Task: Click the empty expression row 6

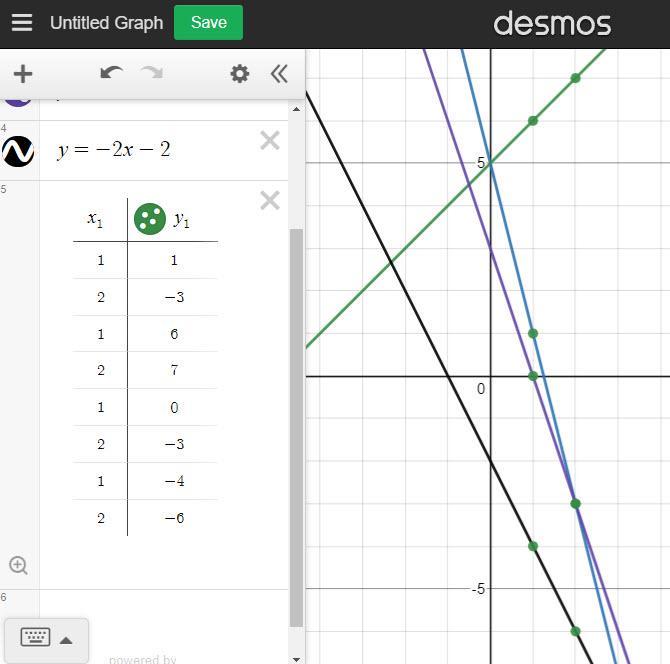Action: (x=164, y=603)
